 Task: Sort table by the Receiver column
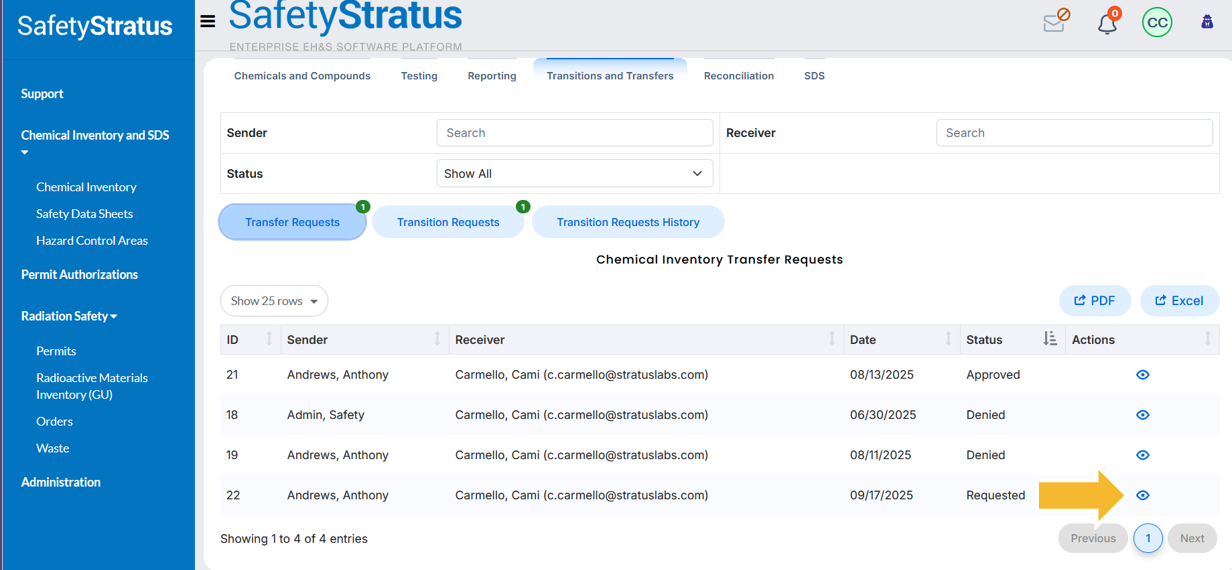coord(646,340)
